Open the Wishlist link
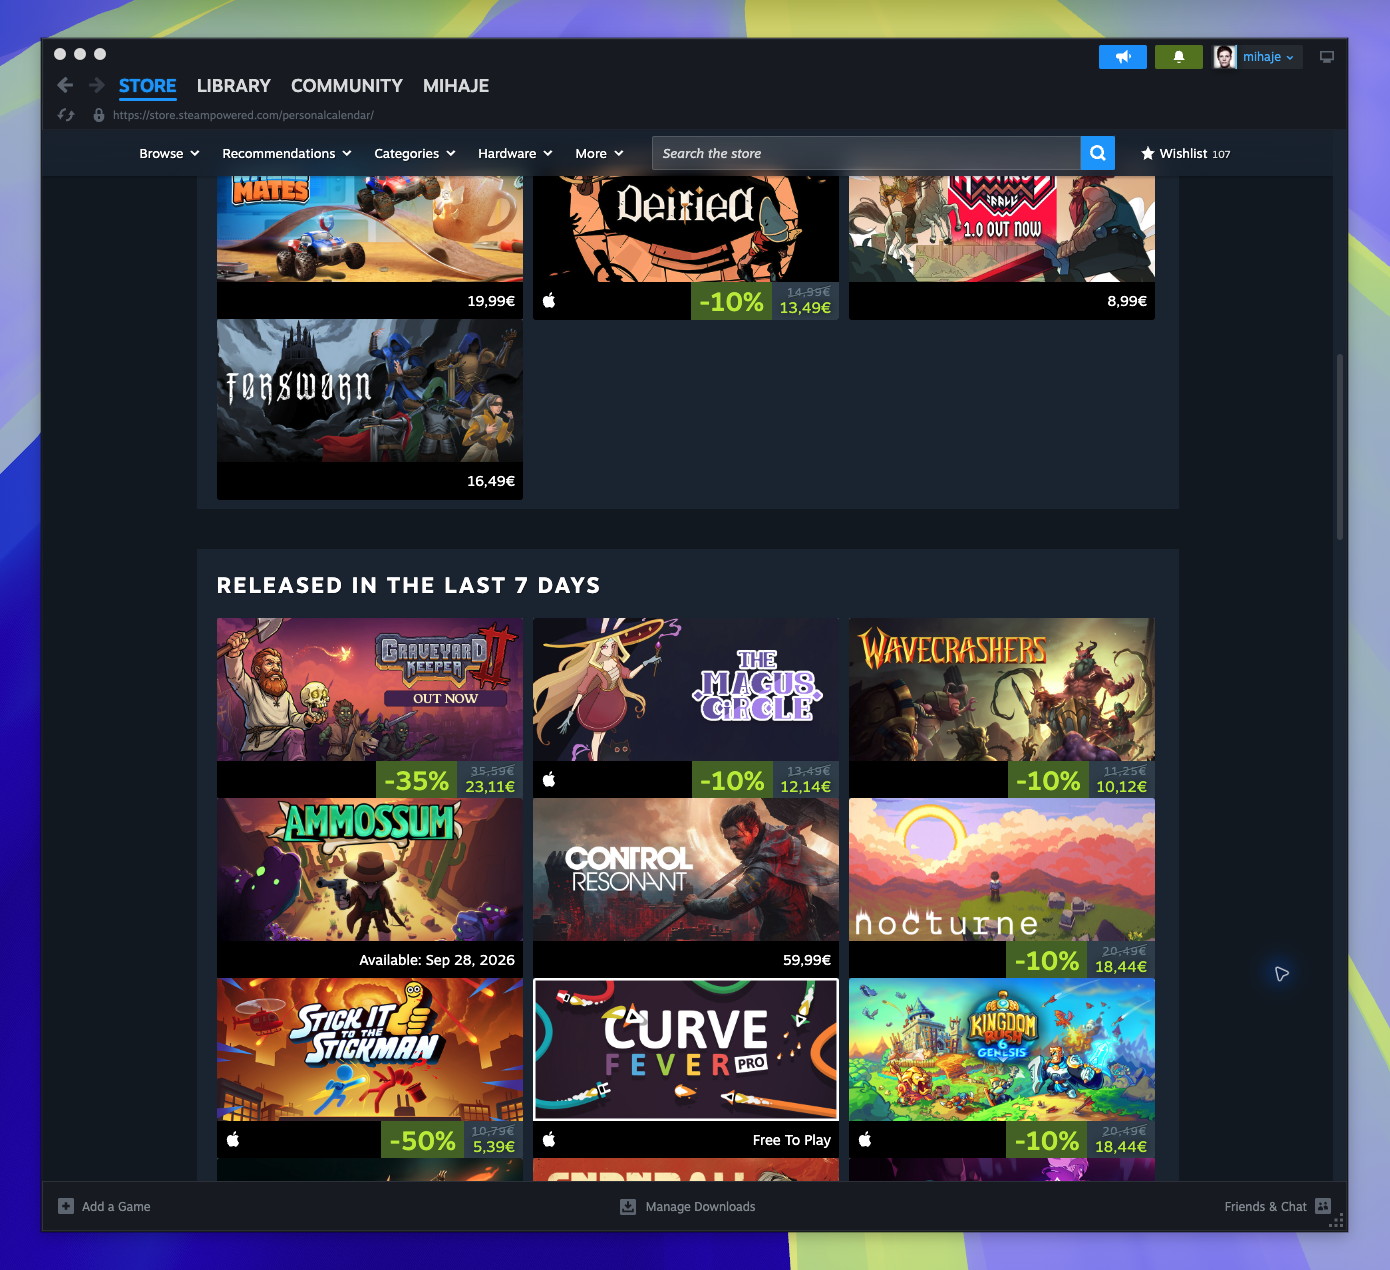Screen dimensions: 1390x1270 click(x=1186, y=153)
